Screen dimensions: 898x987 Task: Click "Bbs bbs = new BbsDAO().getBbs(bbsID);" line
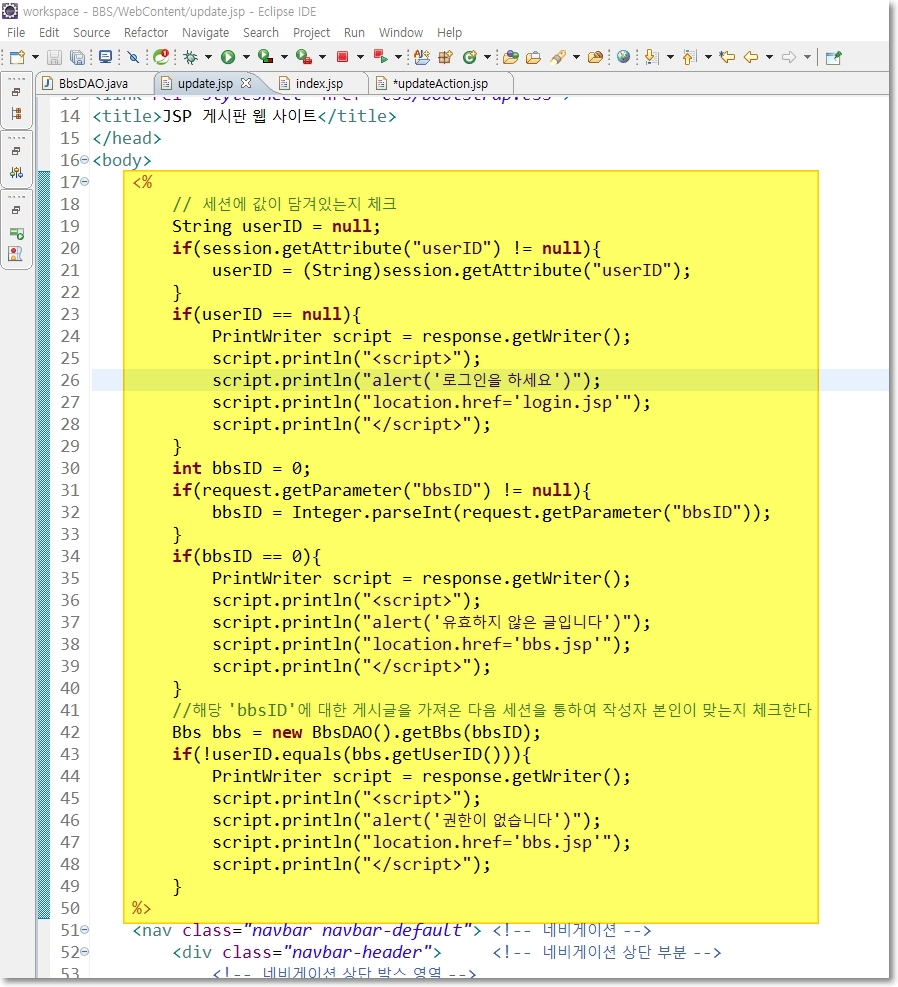click(356, 732)
